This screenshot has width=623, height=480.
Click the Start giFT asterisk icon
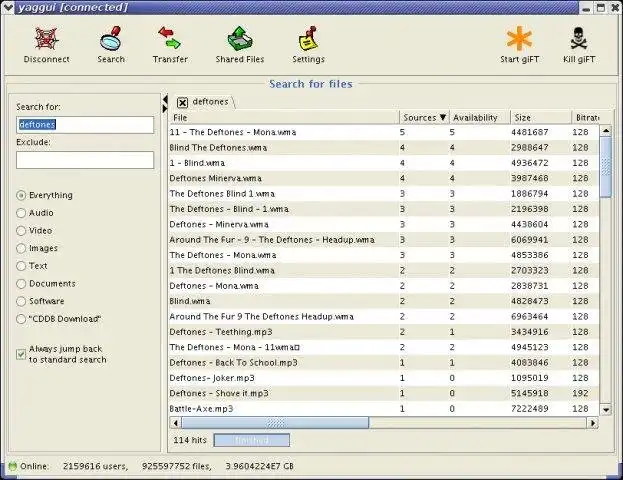(519, 38)
